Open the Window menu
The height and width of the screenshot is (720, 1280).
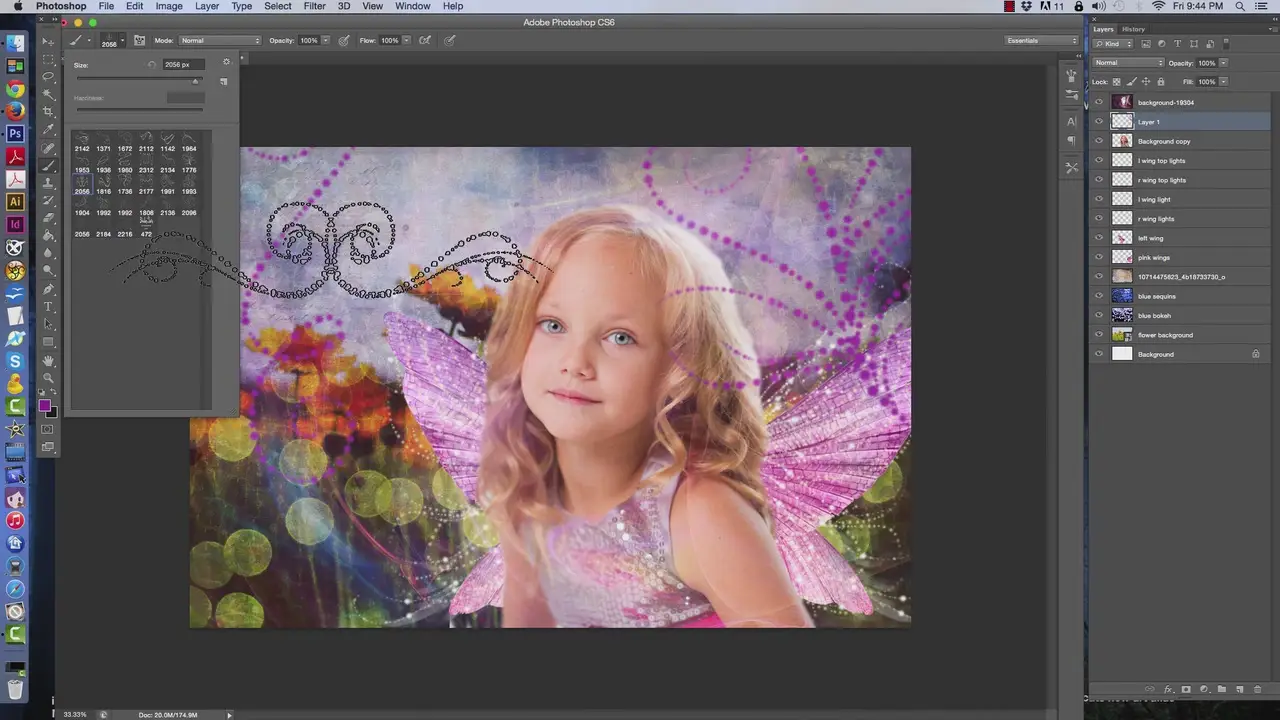click(x=412, y=6)
